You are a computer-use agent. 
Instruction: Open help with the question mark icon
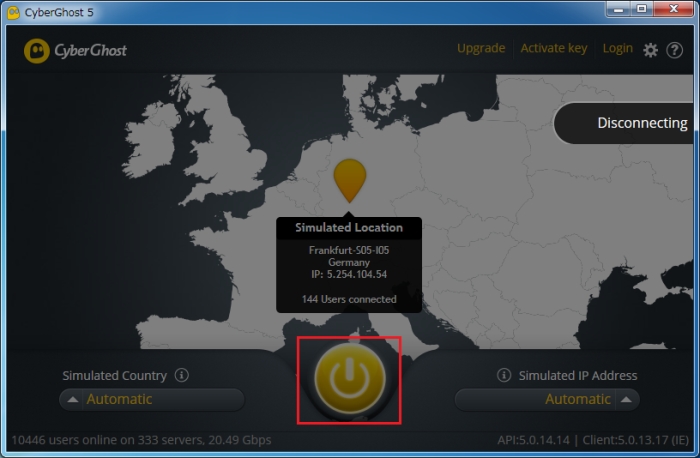(x=674, y=50)
